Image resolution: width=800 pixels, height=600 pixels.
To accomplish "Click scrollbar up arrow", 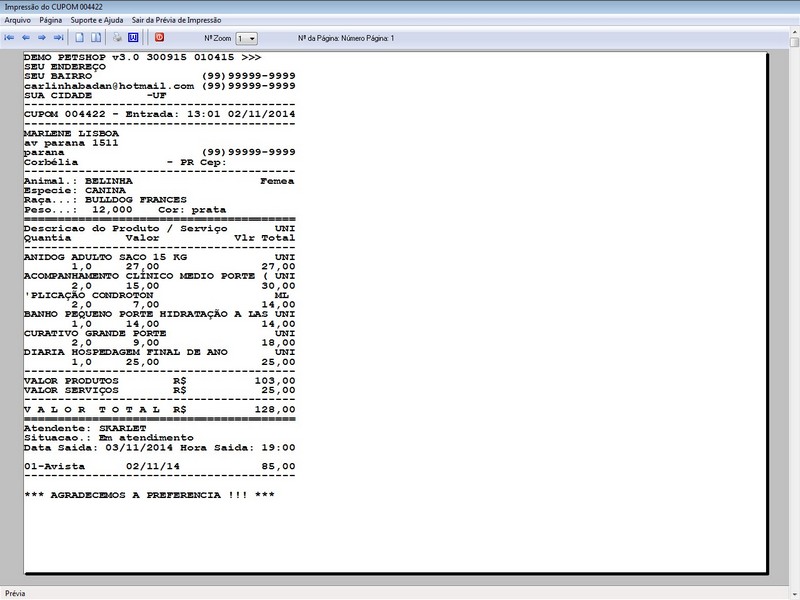I will [794, 32].
